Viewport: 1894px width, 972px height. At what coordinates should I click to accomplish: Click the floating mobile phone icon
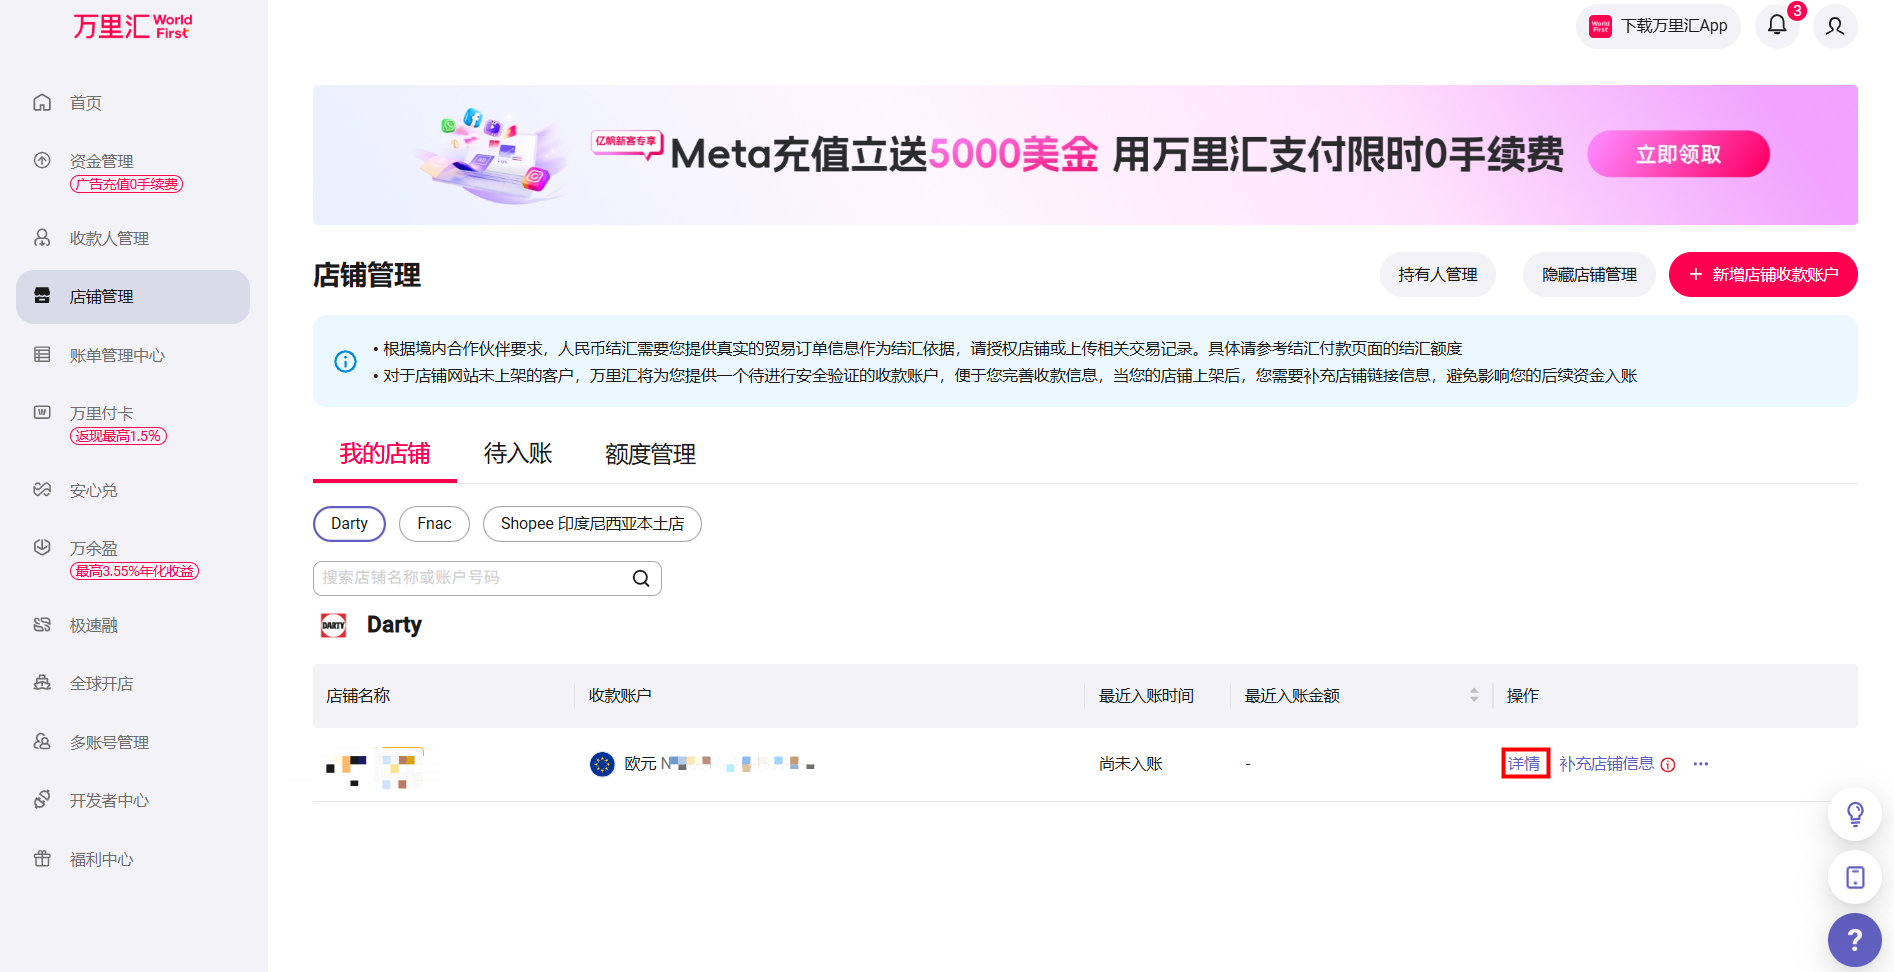[1855, 877]
